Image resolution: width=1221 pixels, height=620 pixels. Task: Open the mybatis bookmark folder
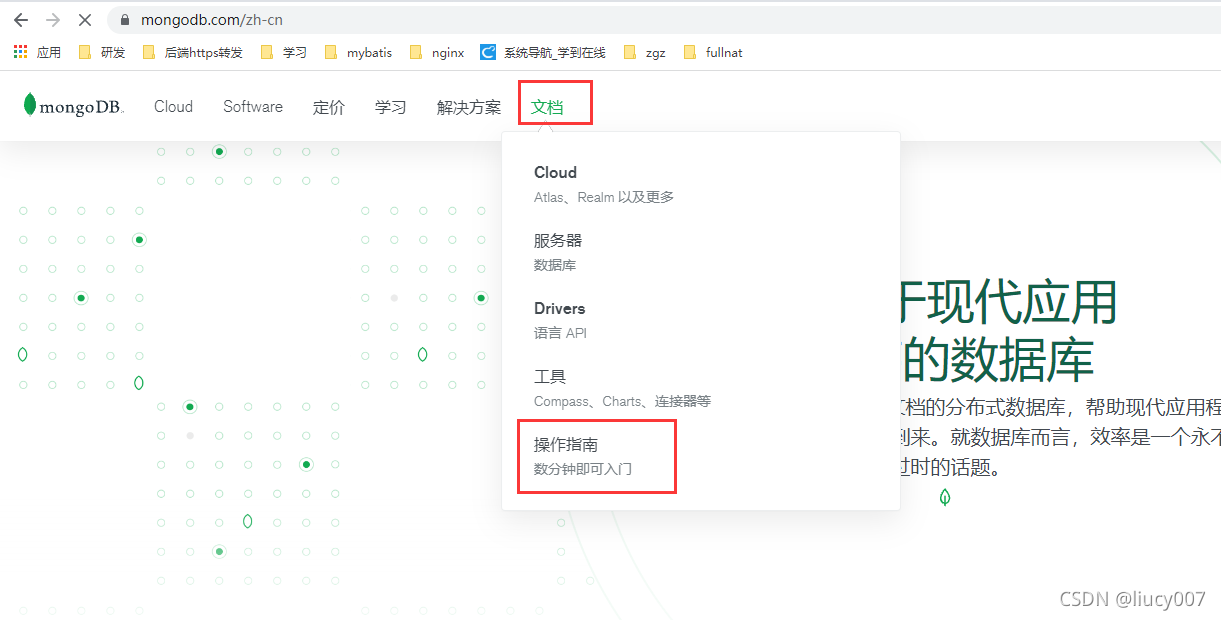point(358,52)
